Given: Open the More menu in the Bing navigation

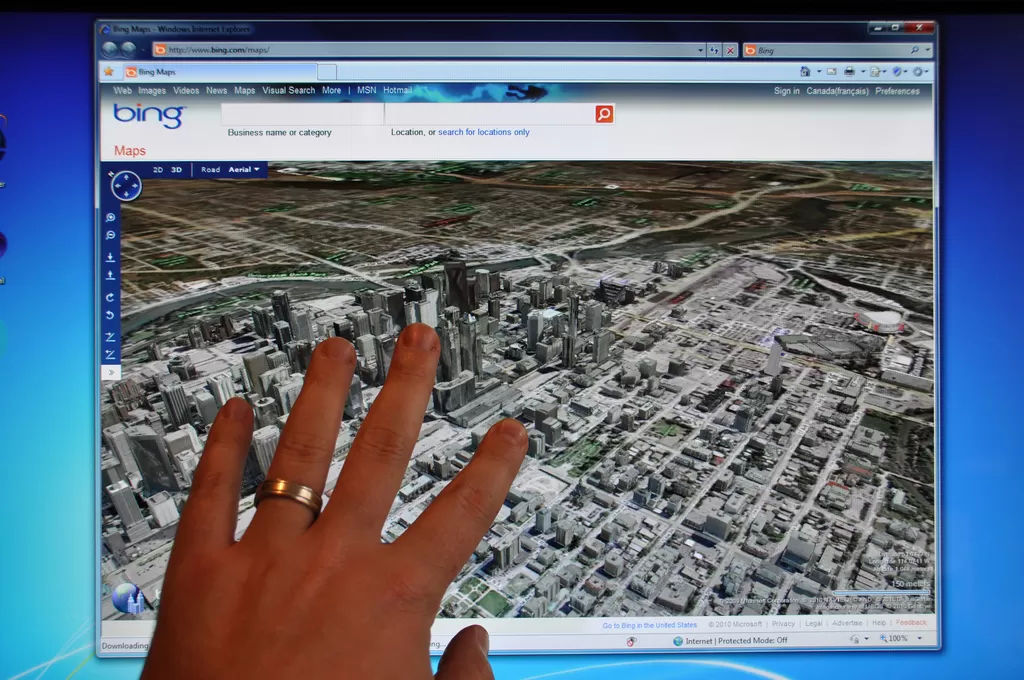Looking at the screenshot, I should 331,91.
